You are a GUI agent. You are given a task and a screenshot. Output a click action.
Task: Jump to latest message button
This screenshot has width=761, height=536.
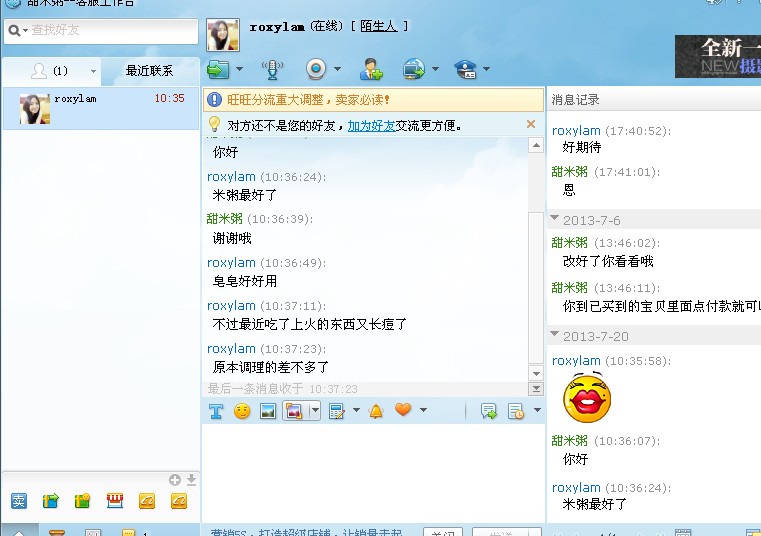(536, 388)
